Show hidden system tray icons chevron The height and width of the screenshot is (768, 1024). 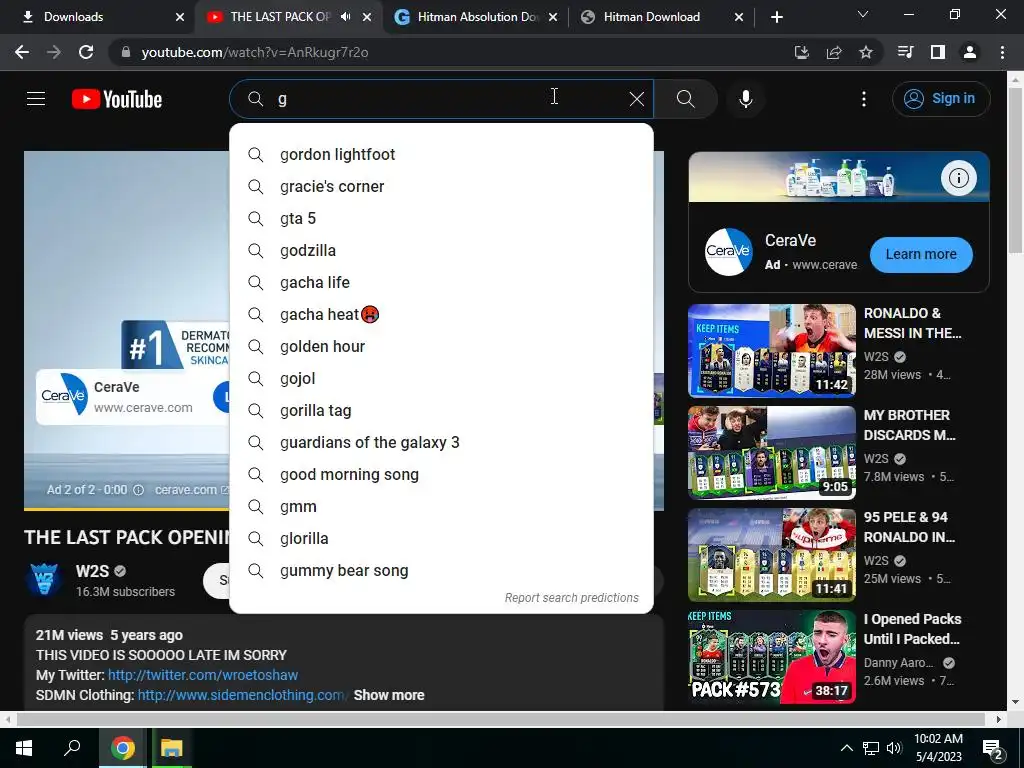pos(846,748)
